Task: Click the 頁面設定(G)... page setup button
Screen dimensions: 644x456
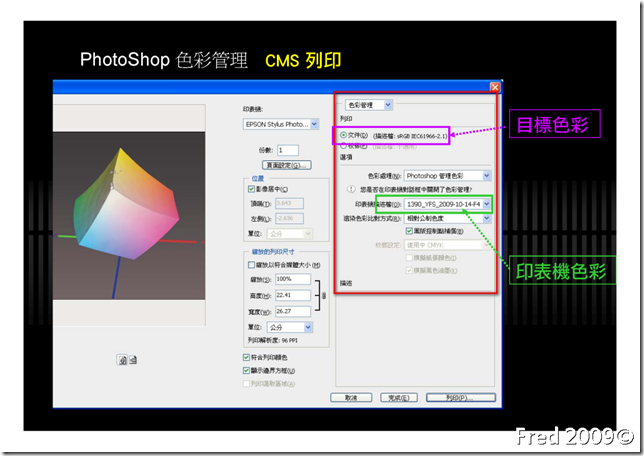Action: (287, 165)
